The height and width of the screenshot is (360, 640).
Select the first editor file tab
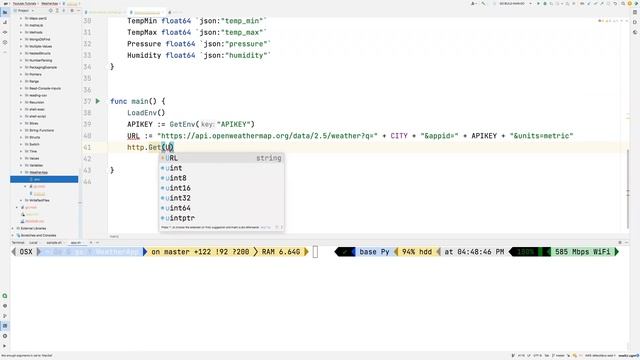pos(105,12)
